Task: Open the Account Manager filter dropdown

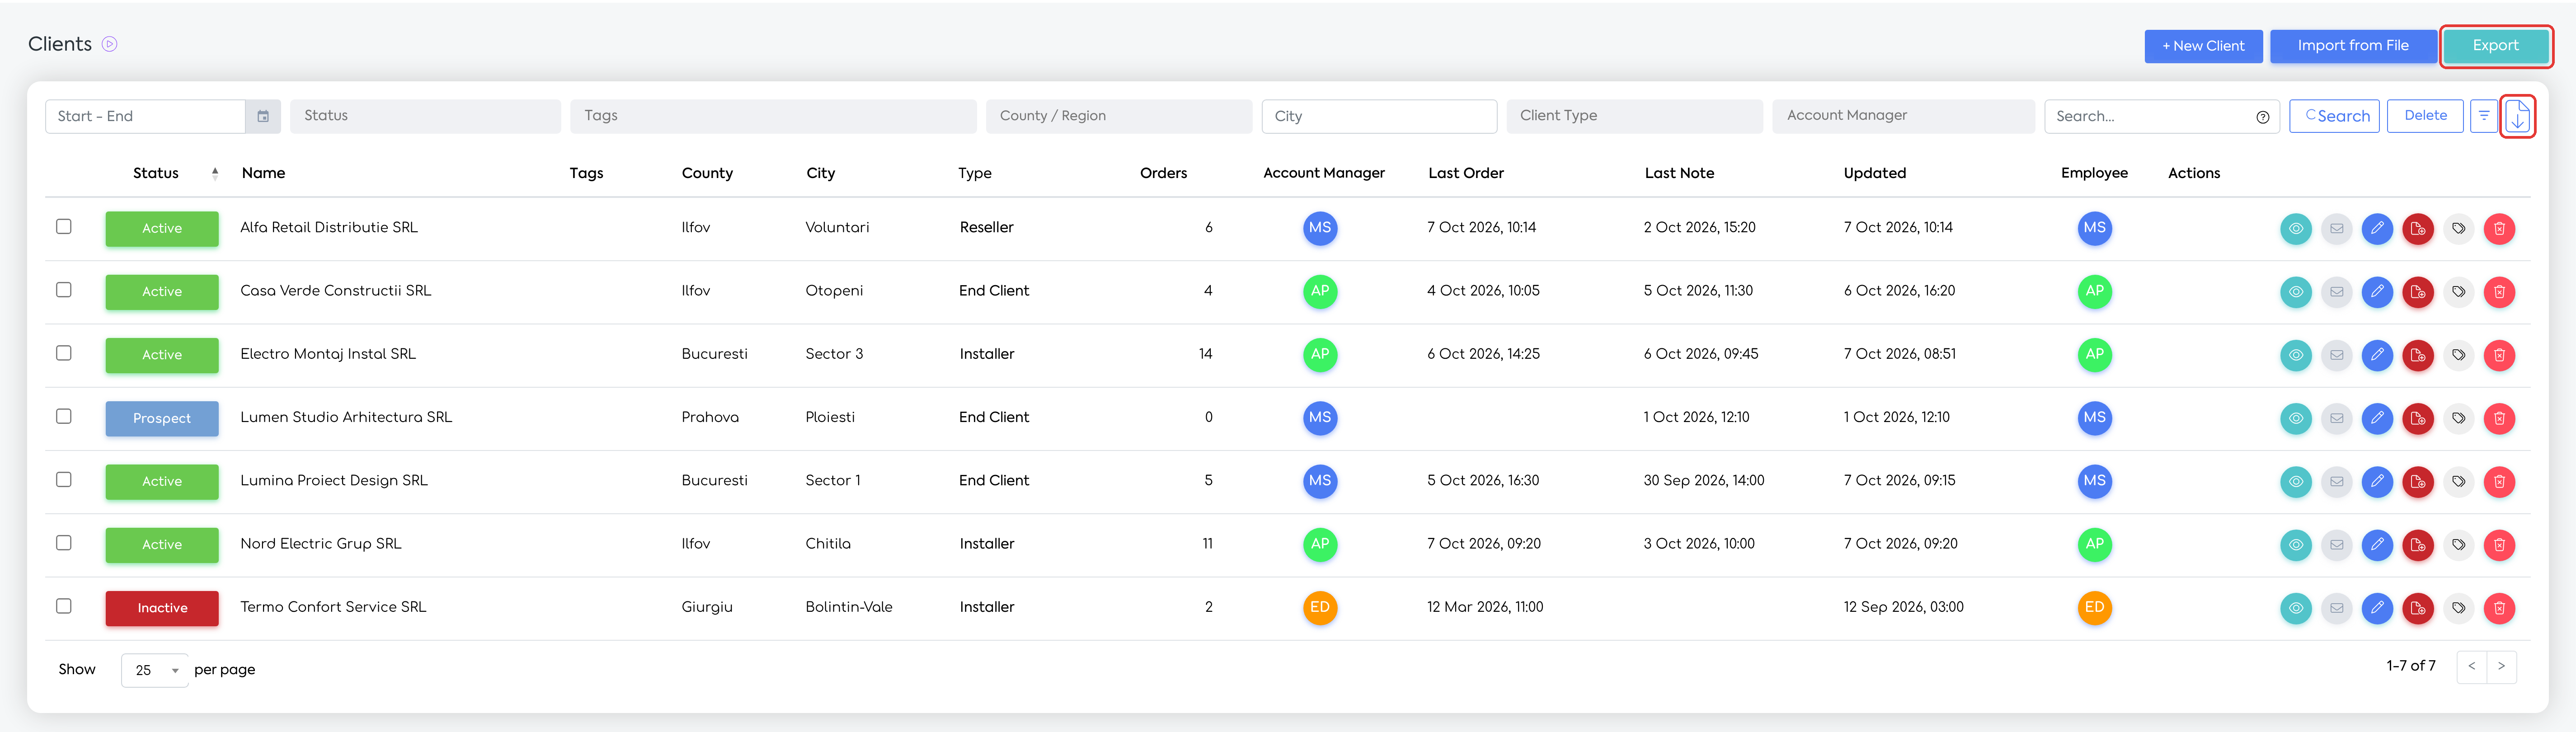Action: (1903, 116)
